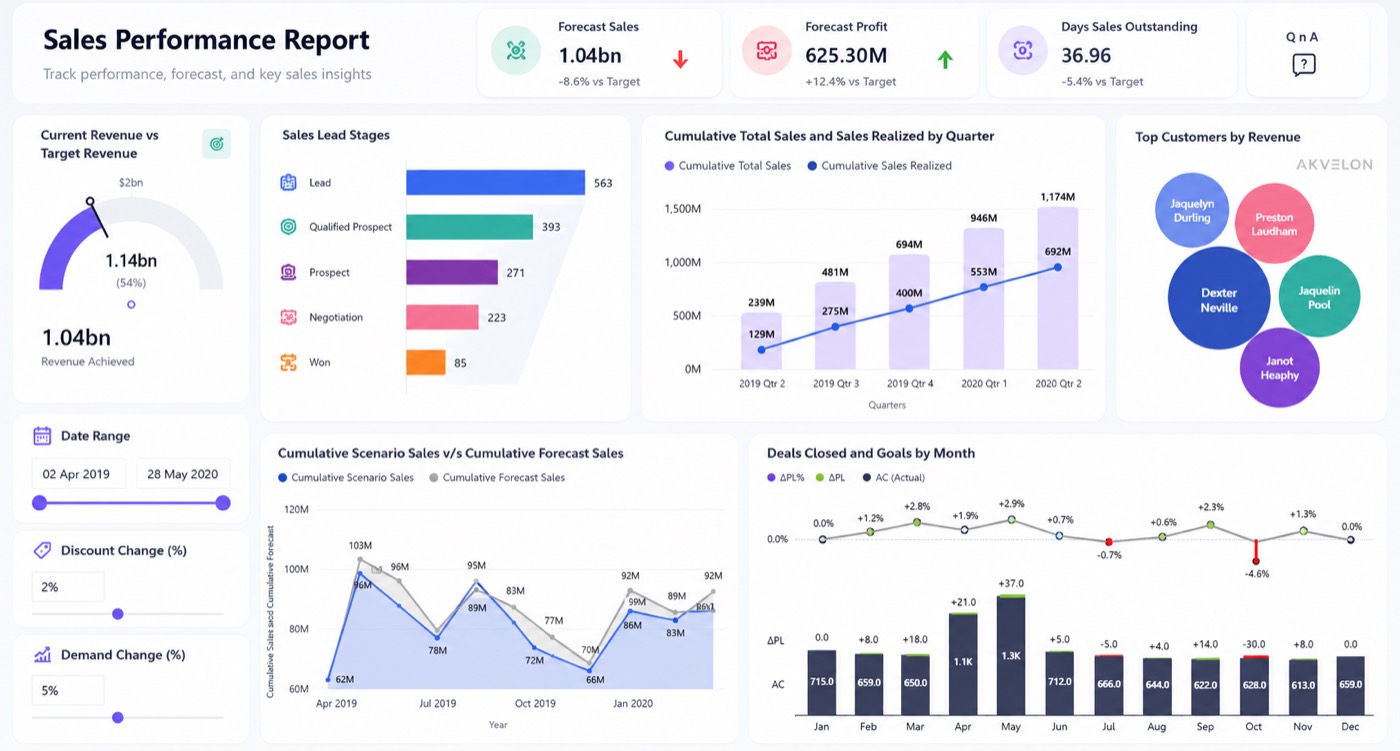Click the 1.14bn gauge value
The image size is (1400, 751).
pyautogui.click(x=131, y=261)
